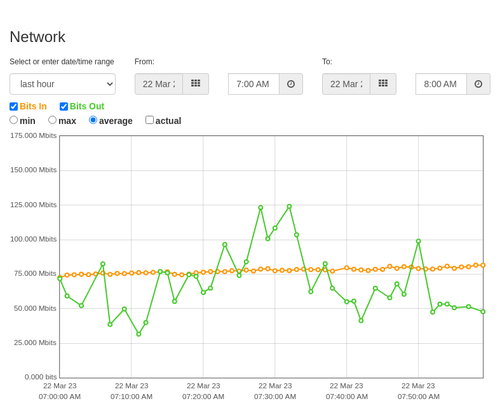Click the 07:20:00 AM time axis label
This screenshot has height=403, width=500.
(203, 397)
